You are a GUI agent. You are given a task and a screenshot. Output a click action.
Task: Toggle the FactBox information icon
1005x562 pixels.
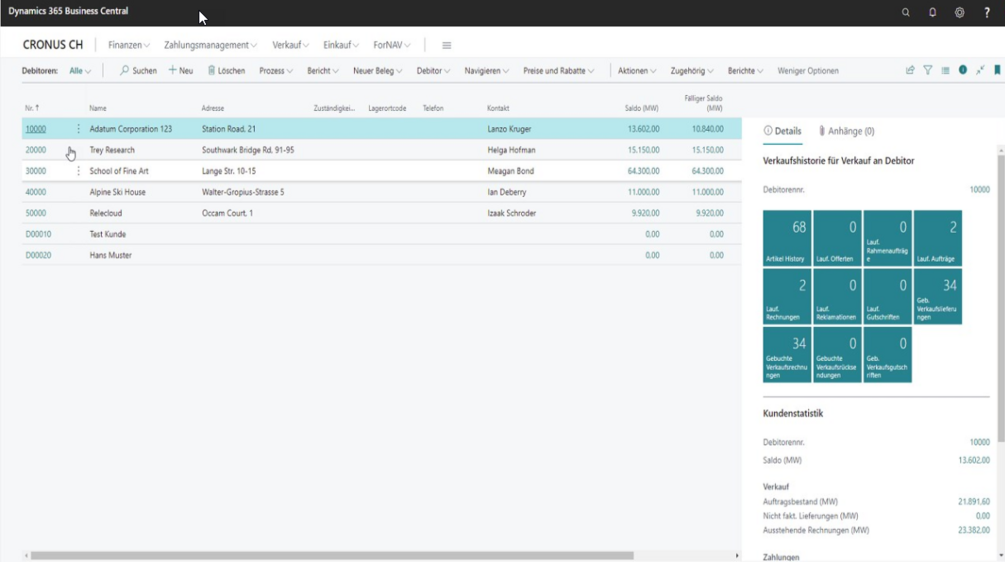tap(963, 70)
